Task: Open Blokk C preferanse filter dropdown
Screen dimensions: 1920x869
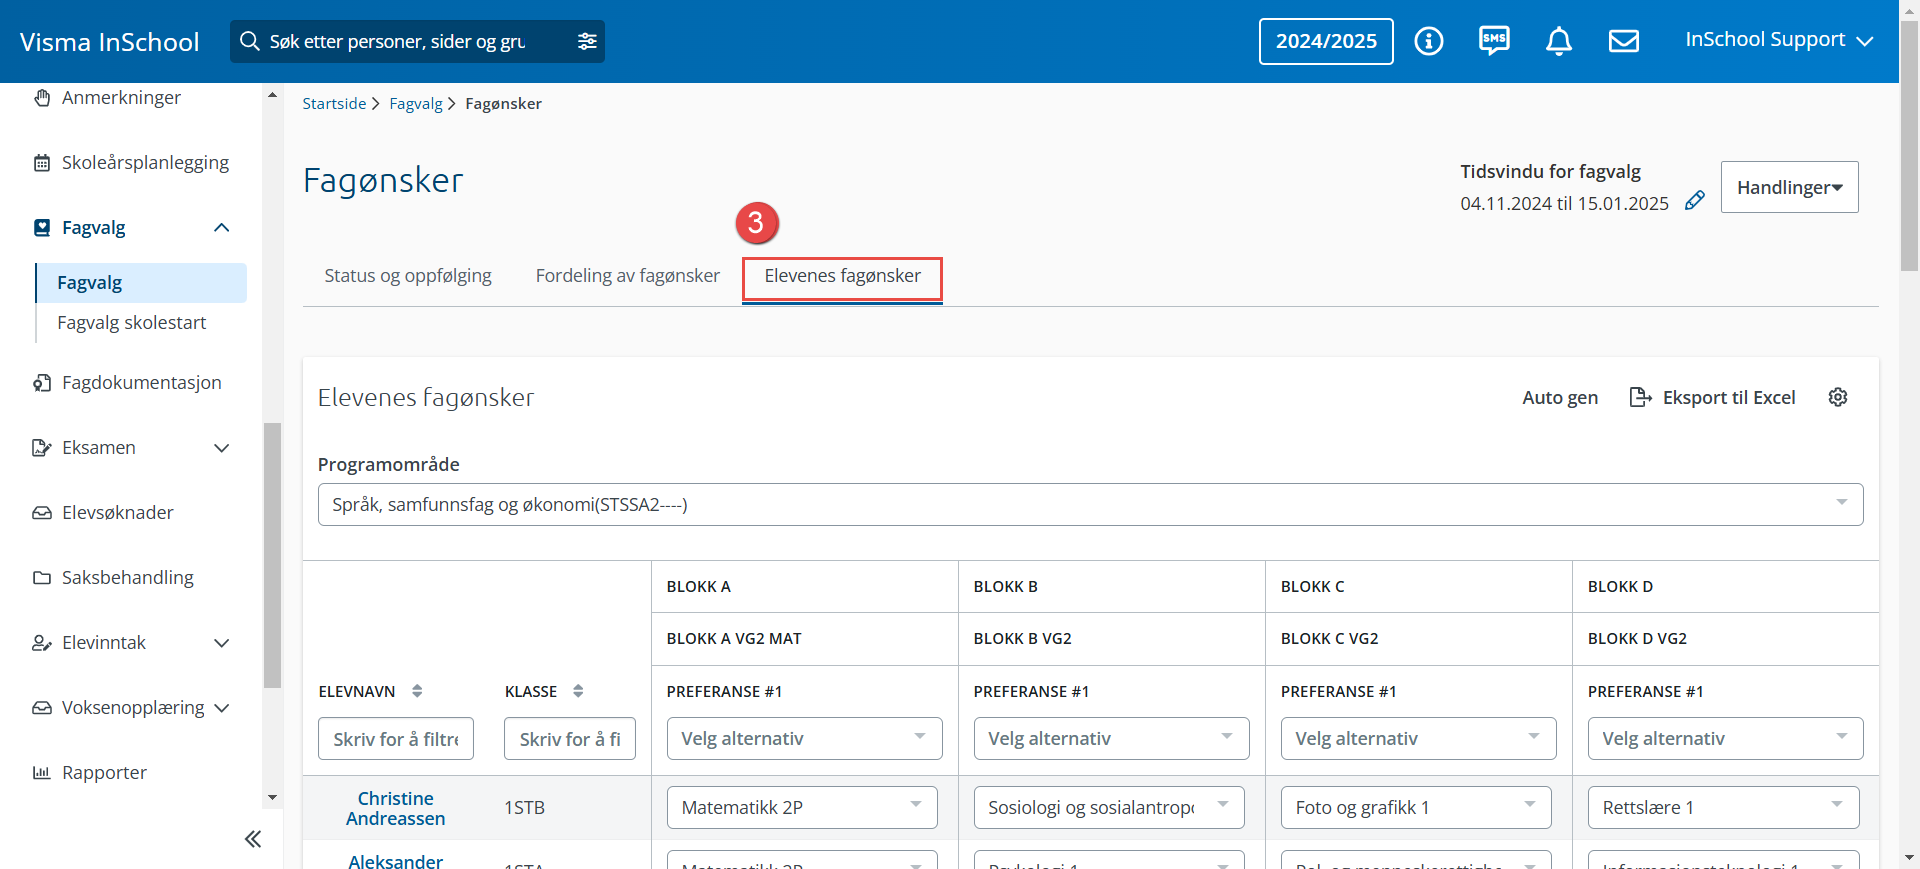Action: [x=1418, y=739]
